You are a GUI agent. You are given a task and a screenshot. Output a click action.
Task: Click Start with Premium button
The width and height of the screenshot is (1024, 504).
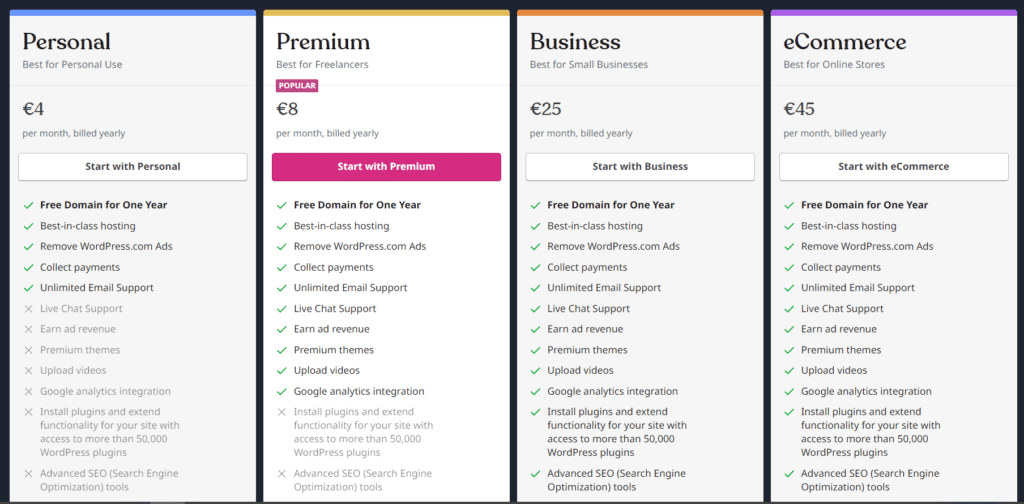click(386, 166)
